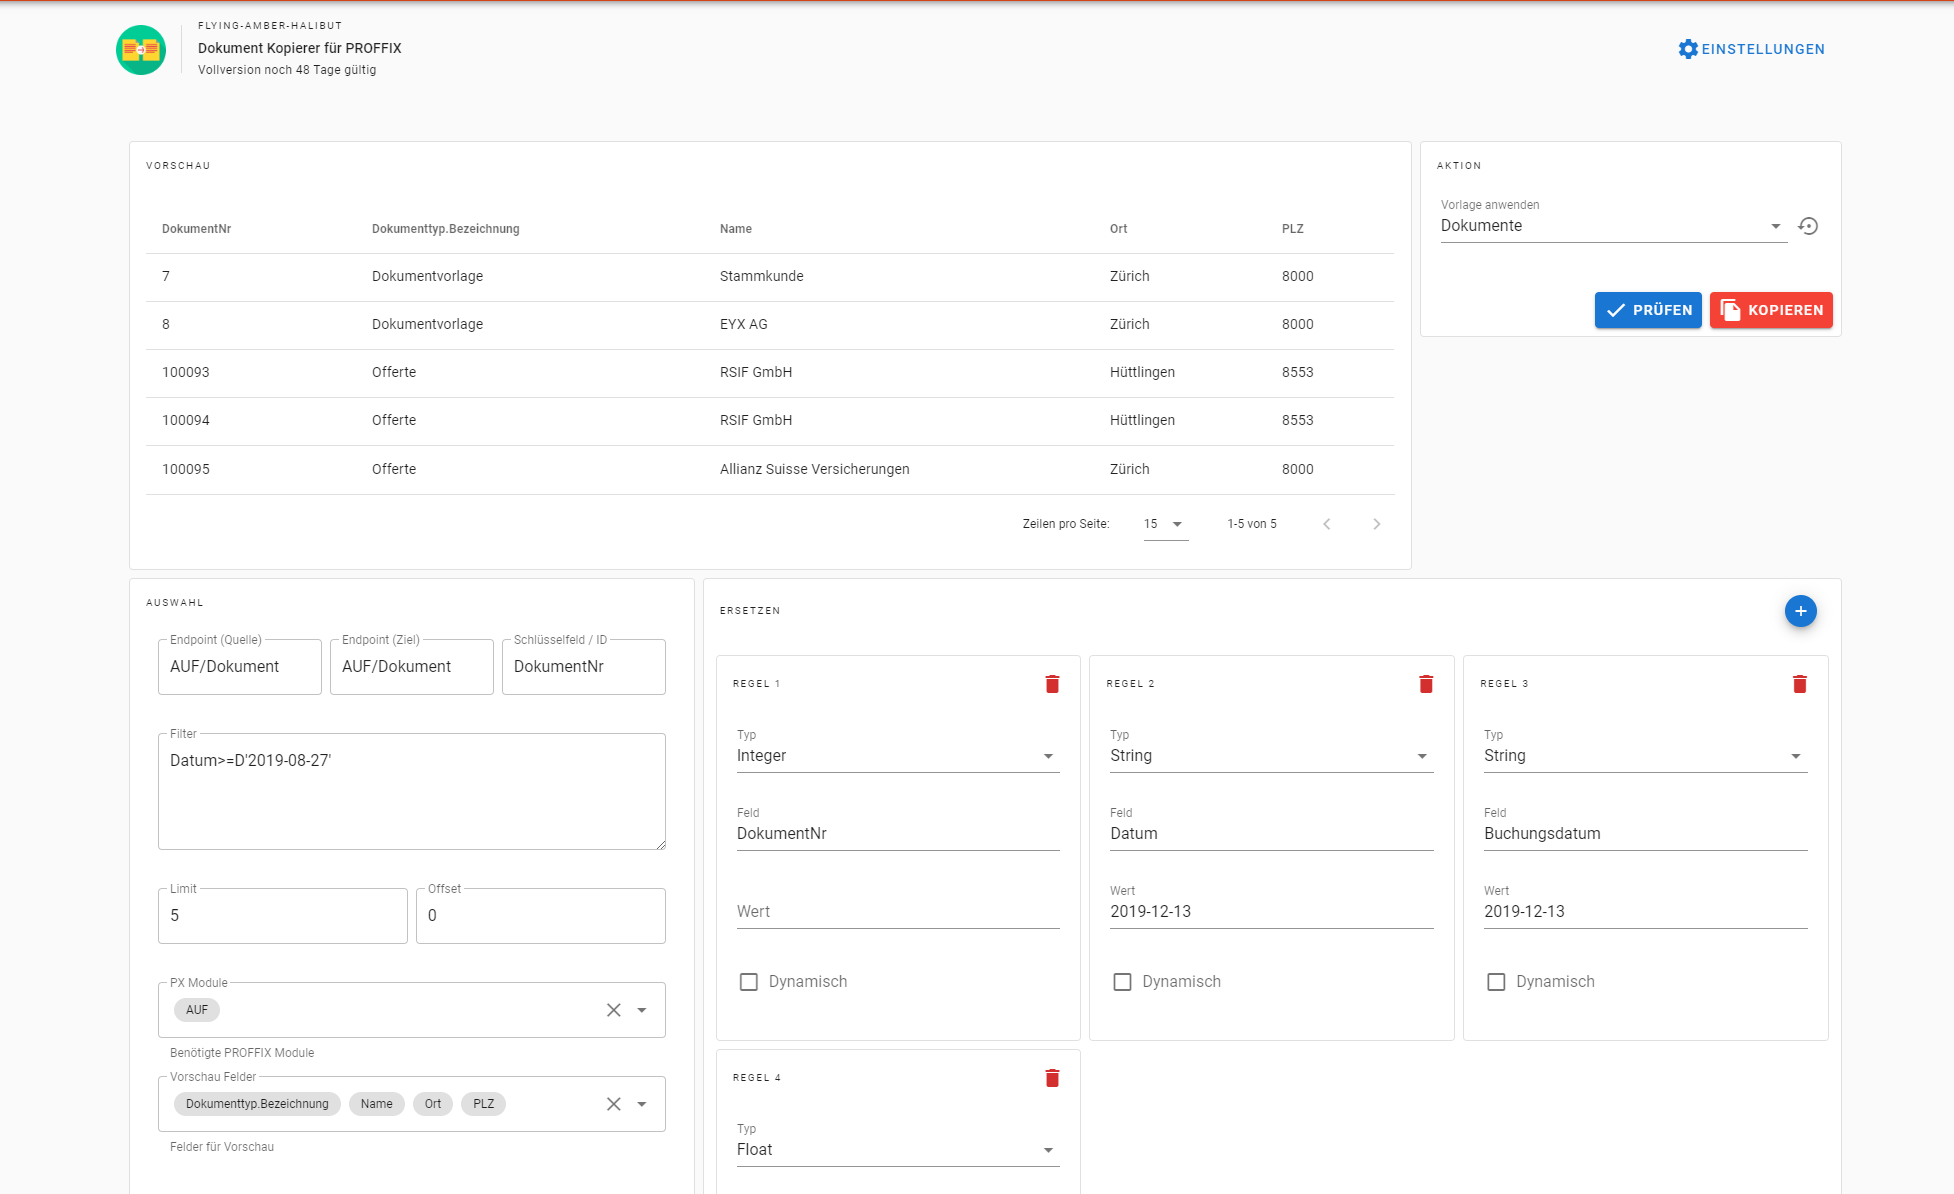Click the Kopieren button
1954x1194 pixels.
[1771, 310]
